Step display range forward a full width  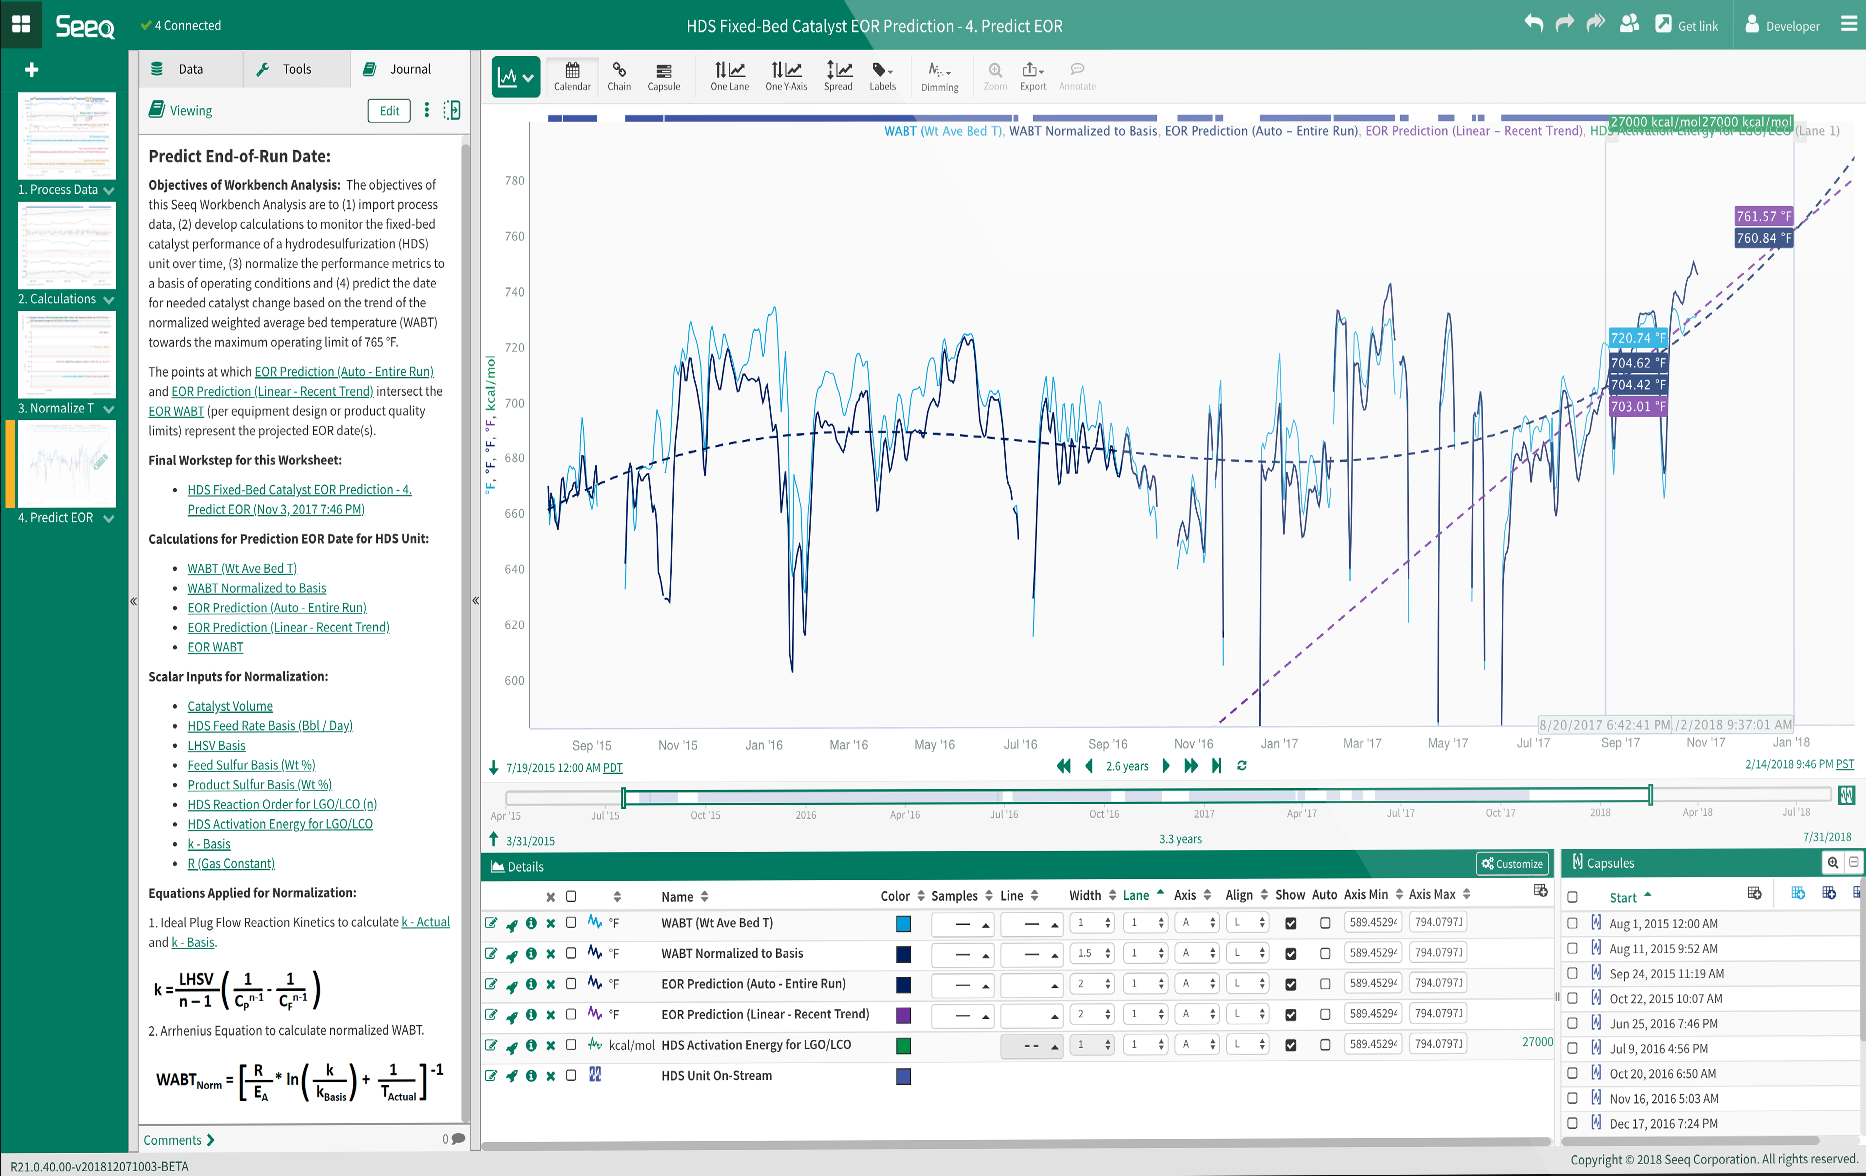[x=1191, y=766]
